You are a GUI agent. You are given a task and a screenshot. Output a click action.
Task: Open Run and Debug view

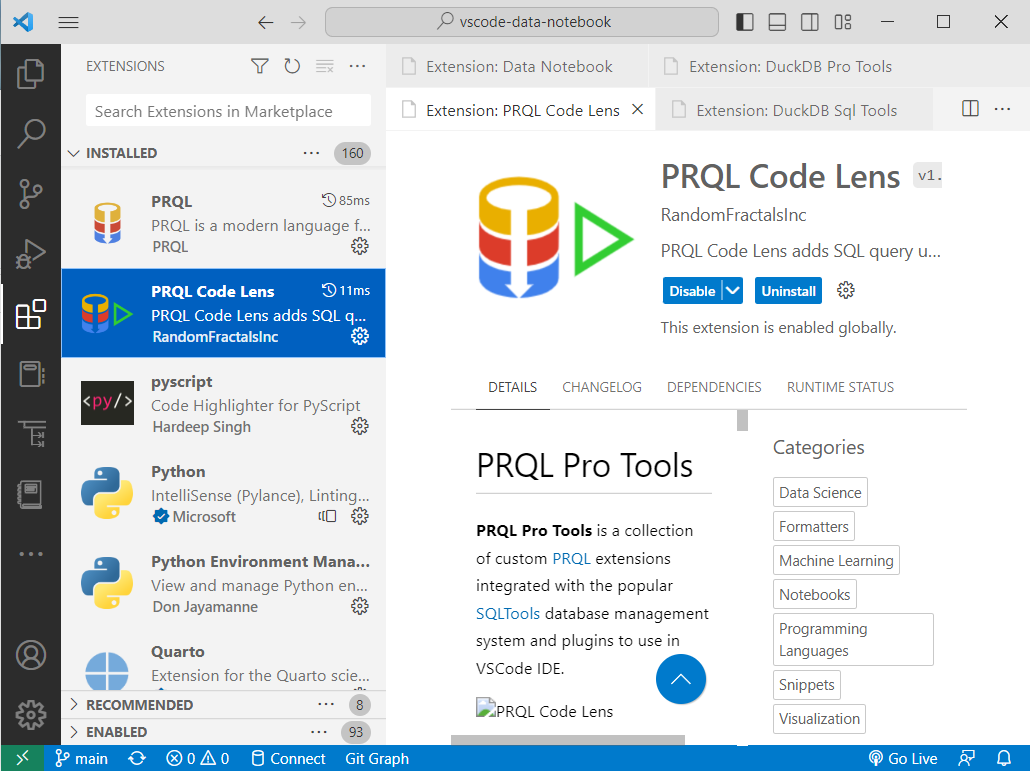click(x=30, y=254)
